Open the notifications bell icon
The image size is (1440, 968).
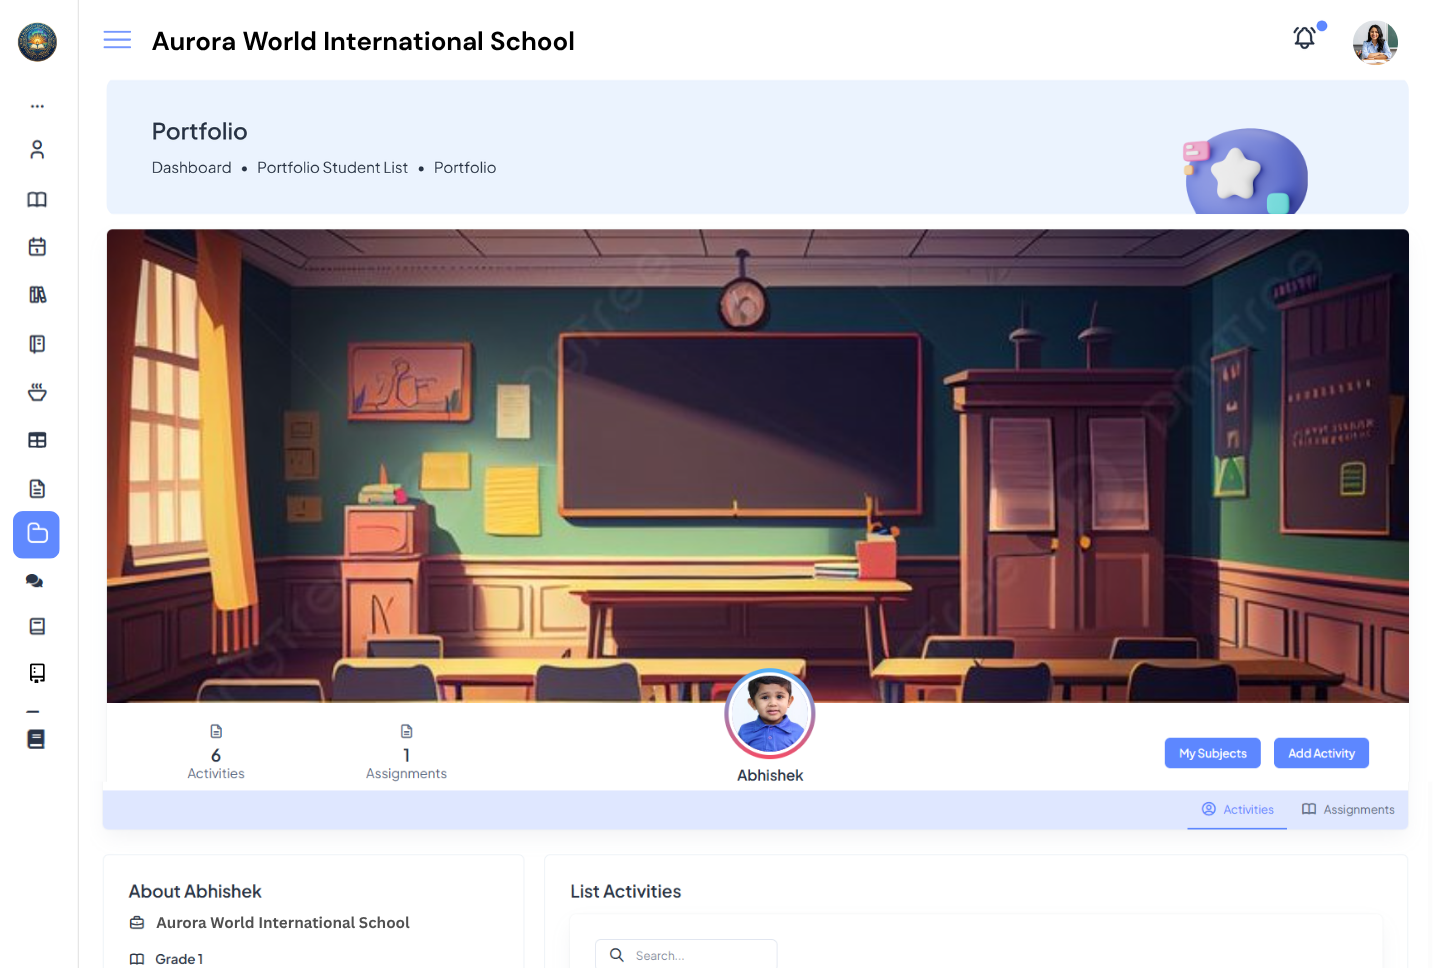(1304, 38)
